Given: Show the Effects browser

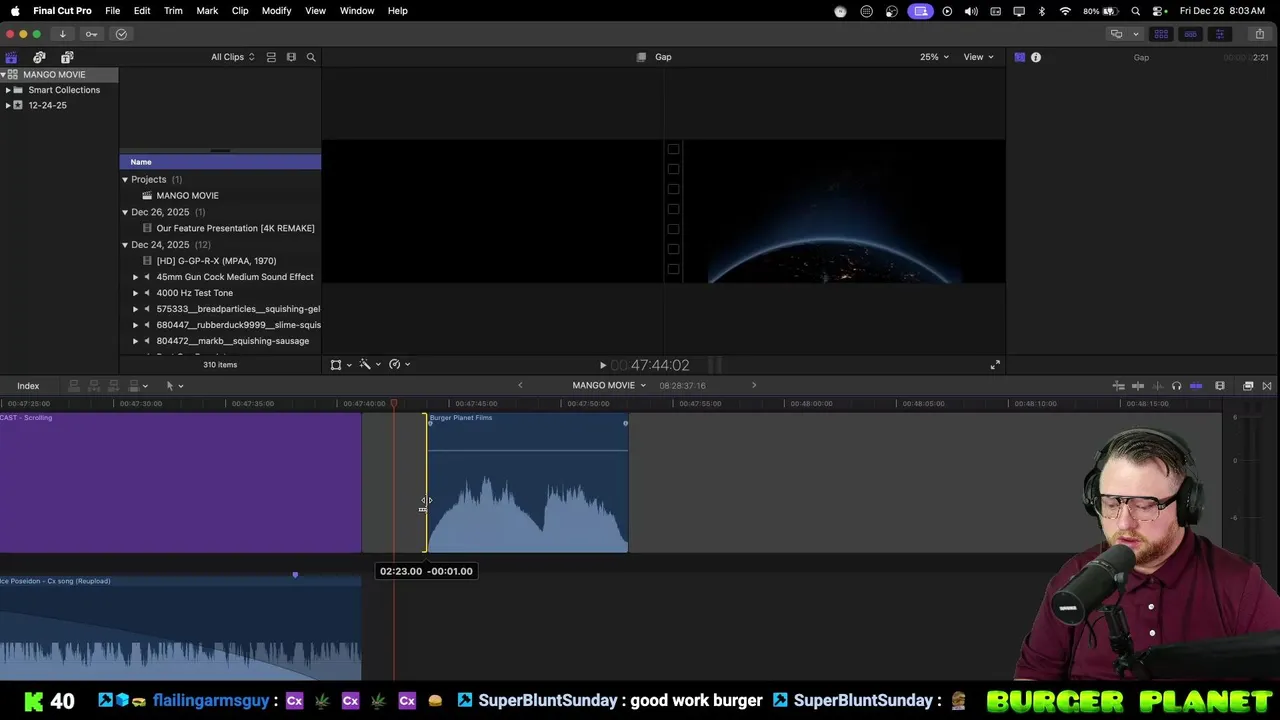Looking at the screenshot, I should coord(1248,386).
